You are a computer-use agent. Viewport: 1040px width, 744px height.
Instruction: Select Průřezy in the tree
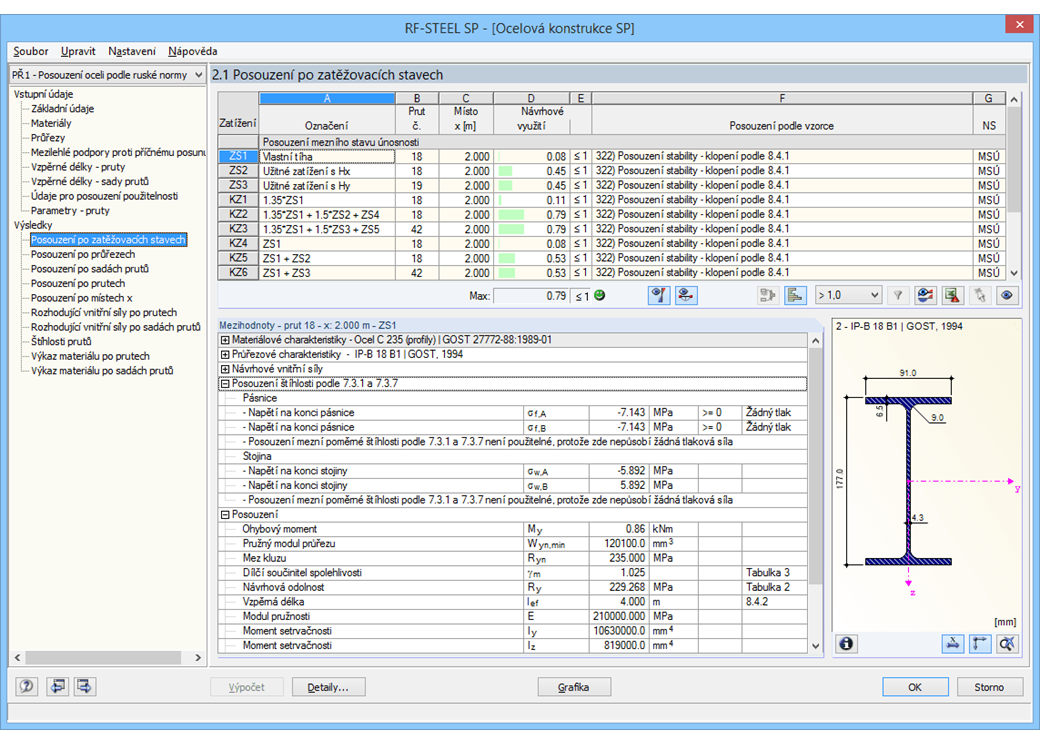coord(48,138)
